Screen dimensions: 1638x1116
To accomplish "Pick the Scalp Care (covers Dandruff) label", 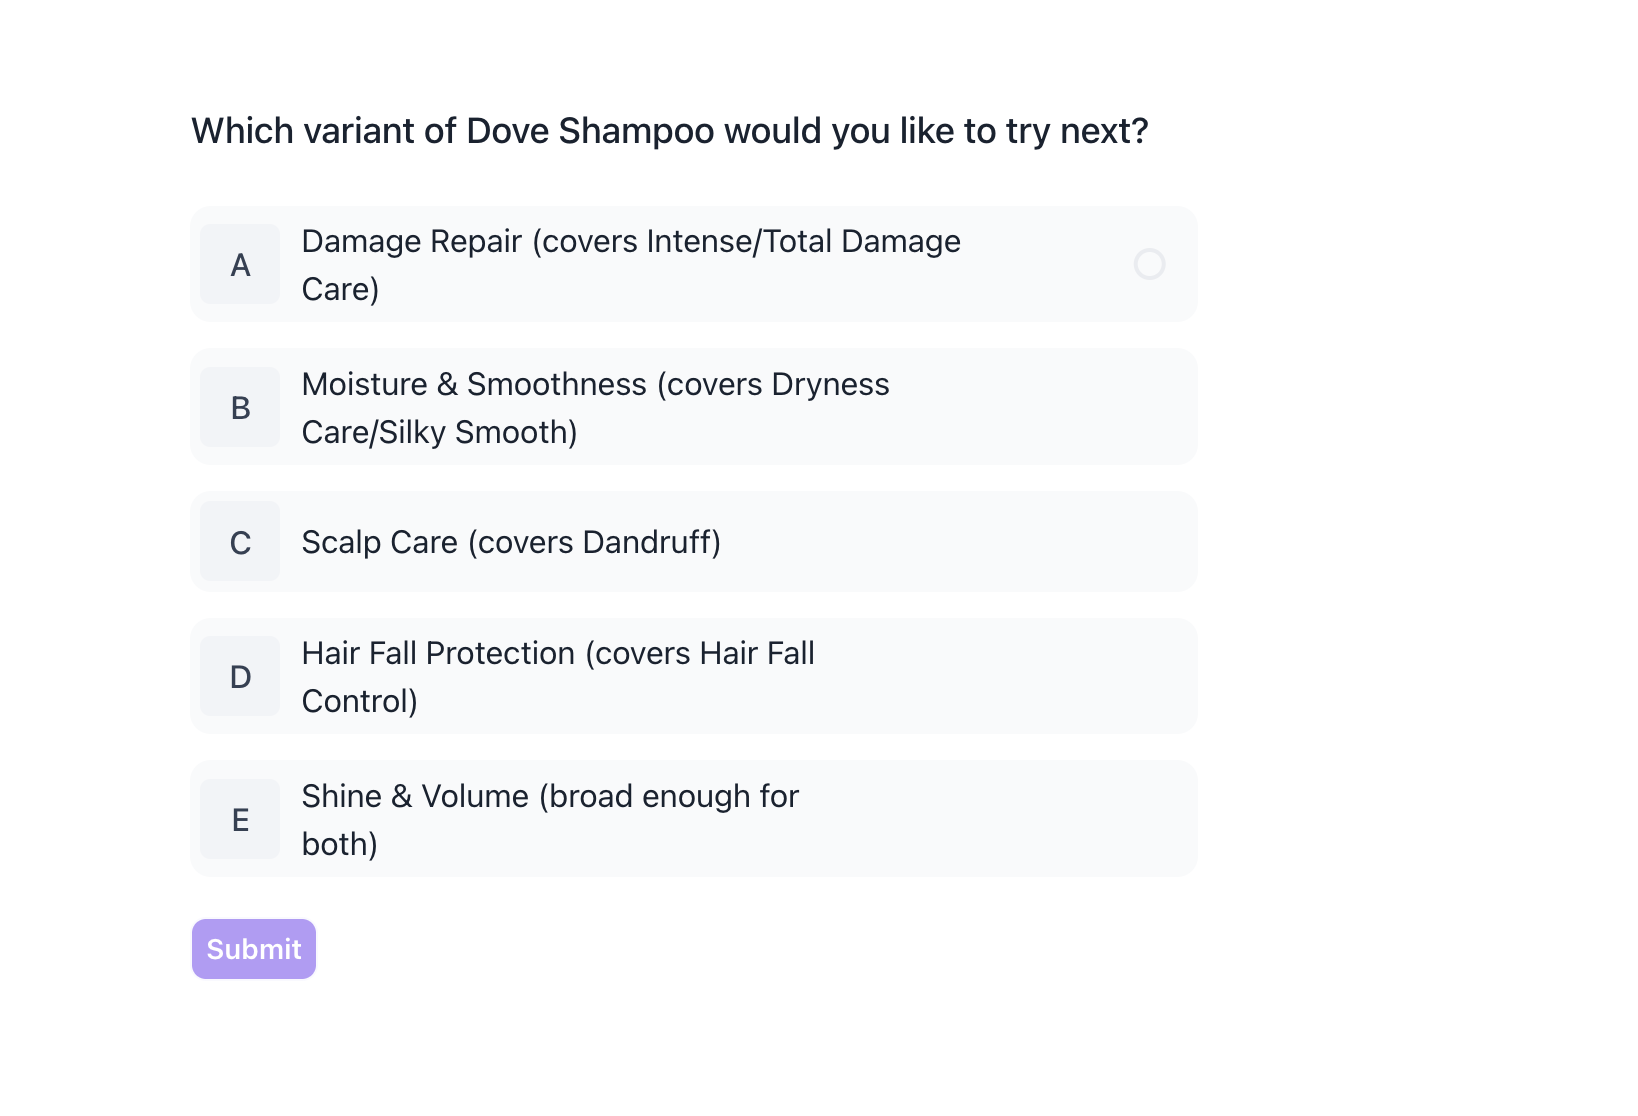I will (511, 542).
